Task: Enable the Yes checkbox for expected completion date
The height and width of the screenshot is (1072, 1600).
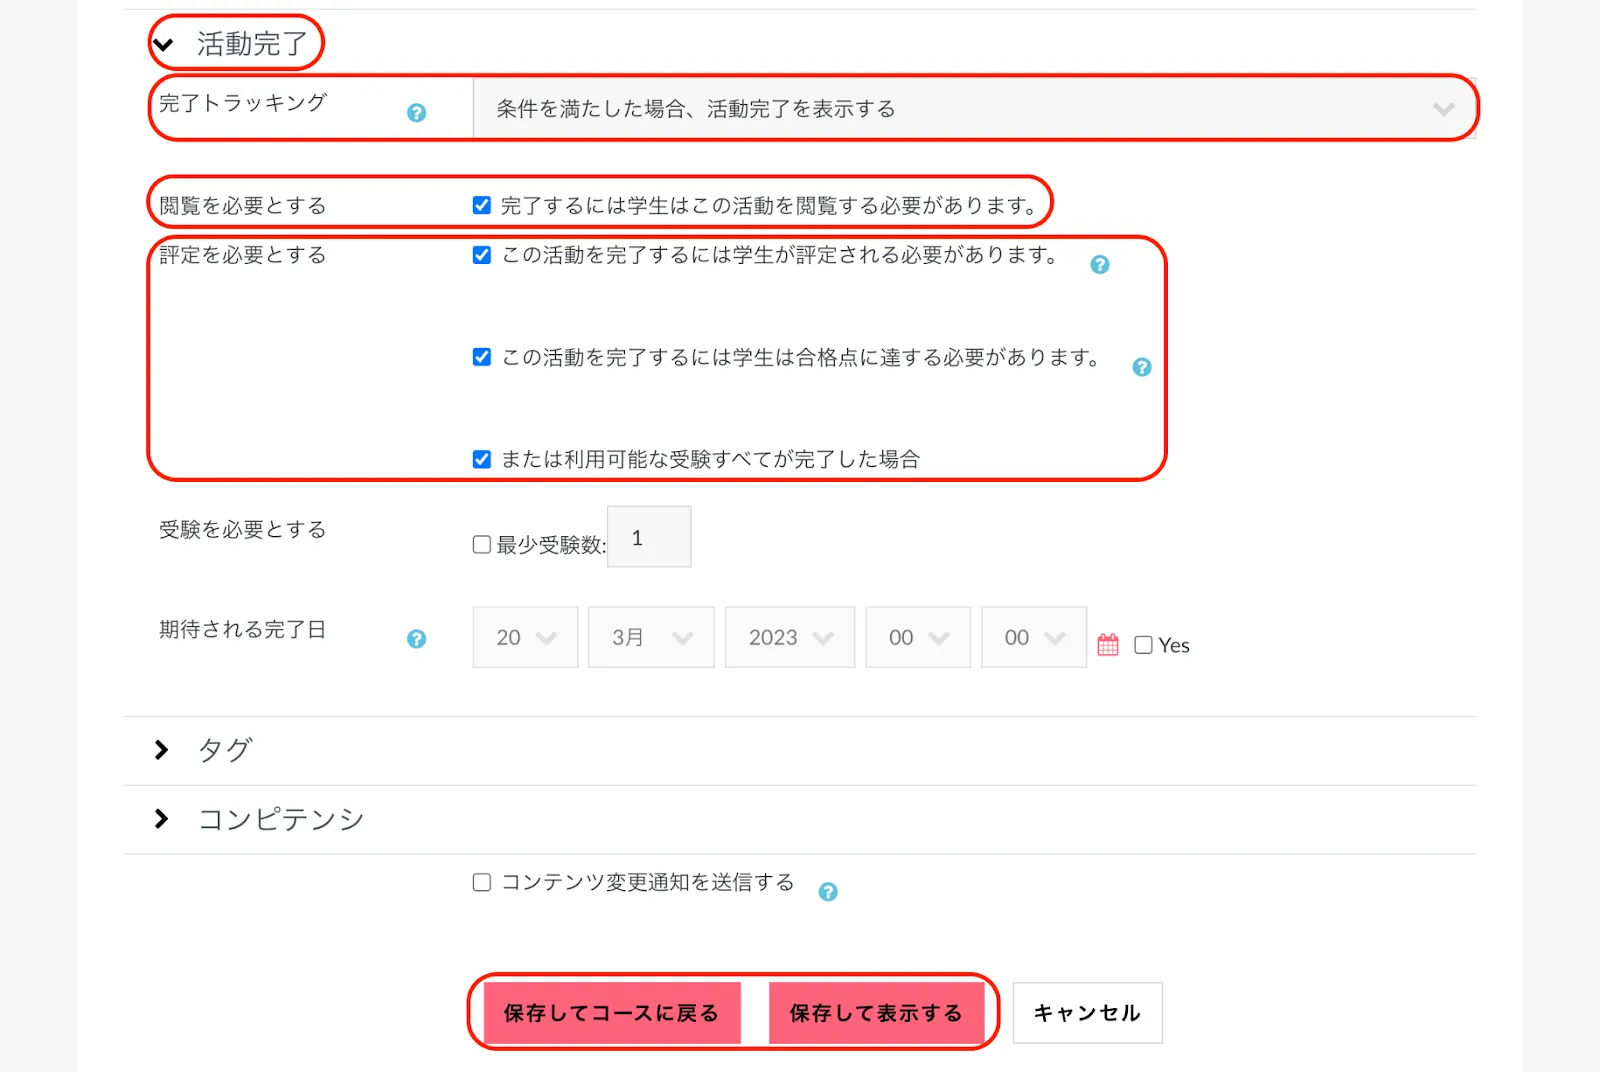Action: coord(1143,645)
